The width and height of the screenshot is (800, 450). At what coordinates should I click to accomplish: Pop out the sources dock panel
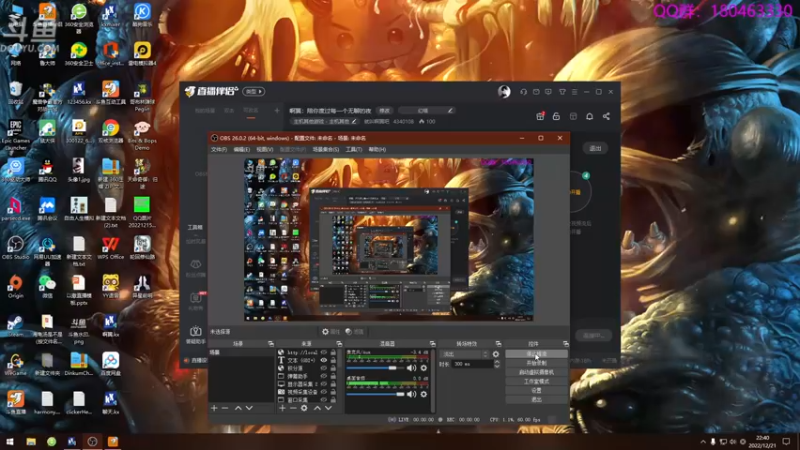(339, 344)
